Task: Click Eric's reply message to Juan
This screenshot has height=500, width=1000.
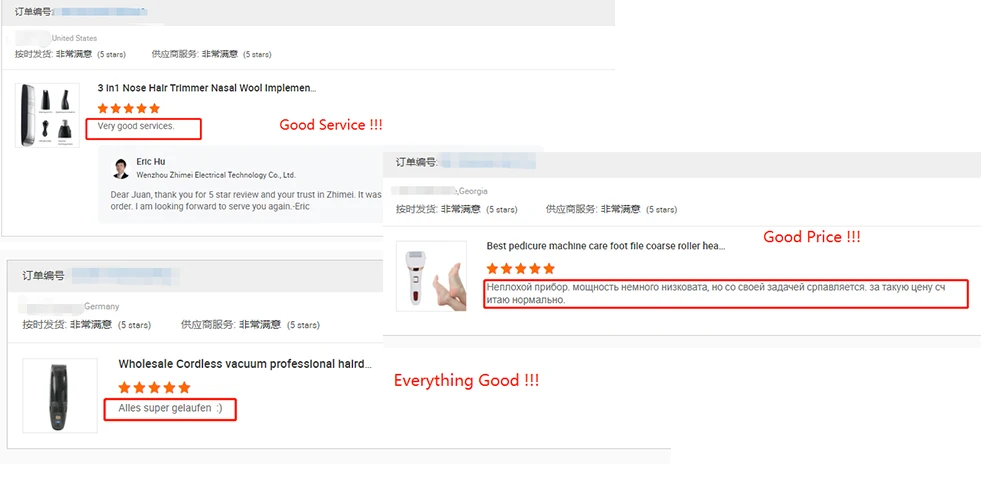Action: pyautogui.click(x=246, y=200)
